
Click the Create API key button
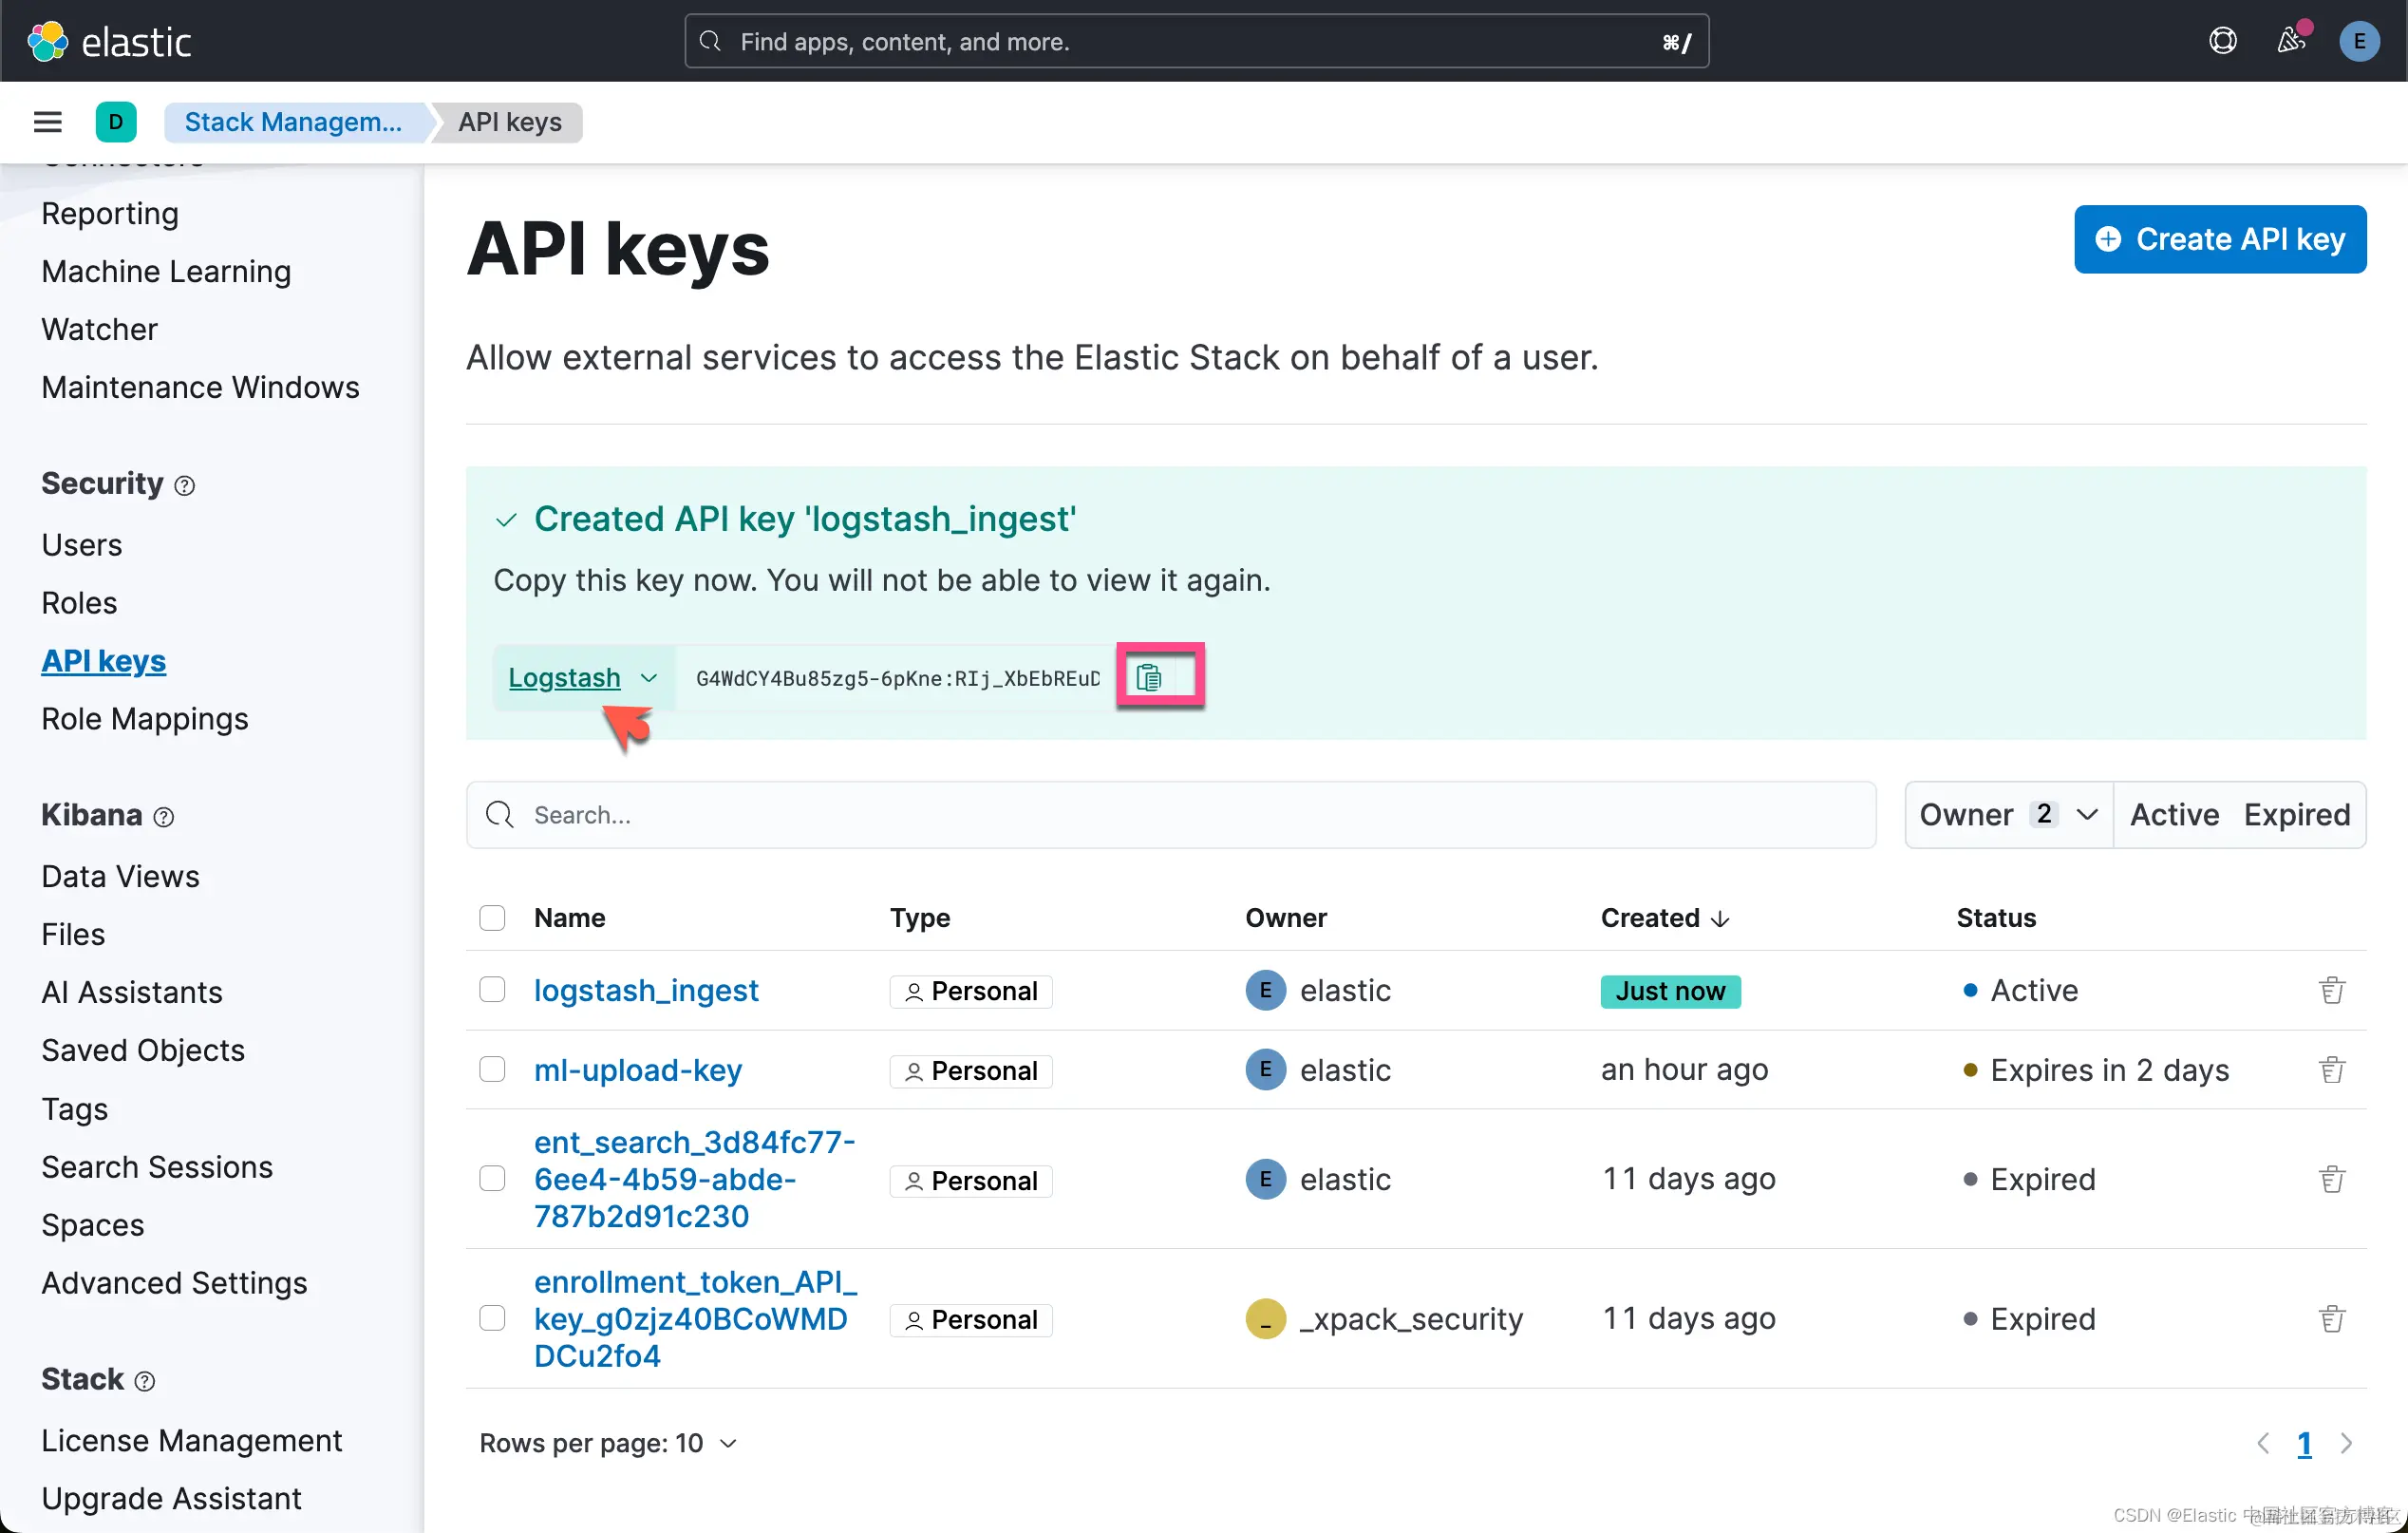2219,239
